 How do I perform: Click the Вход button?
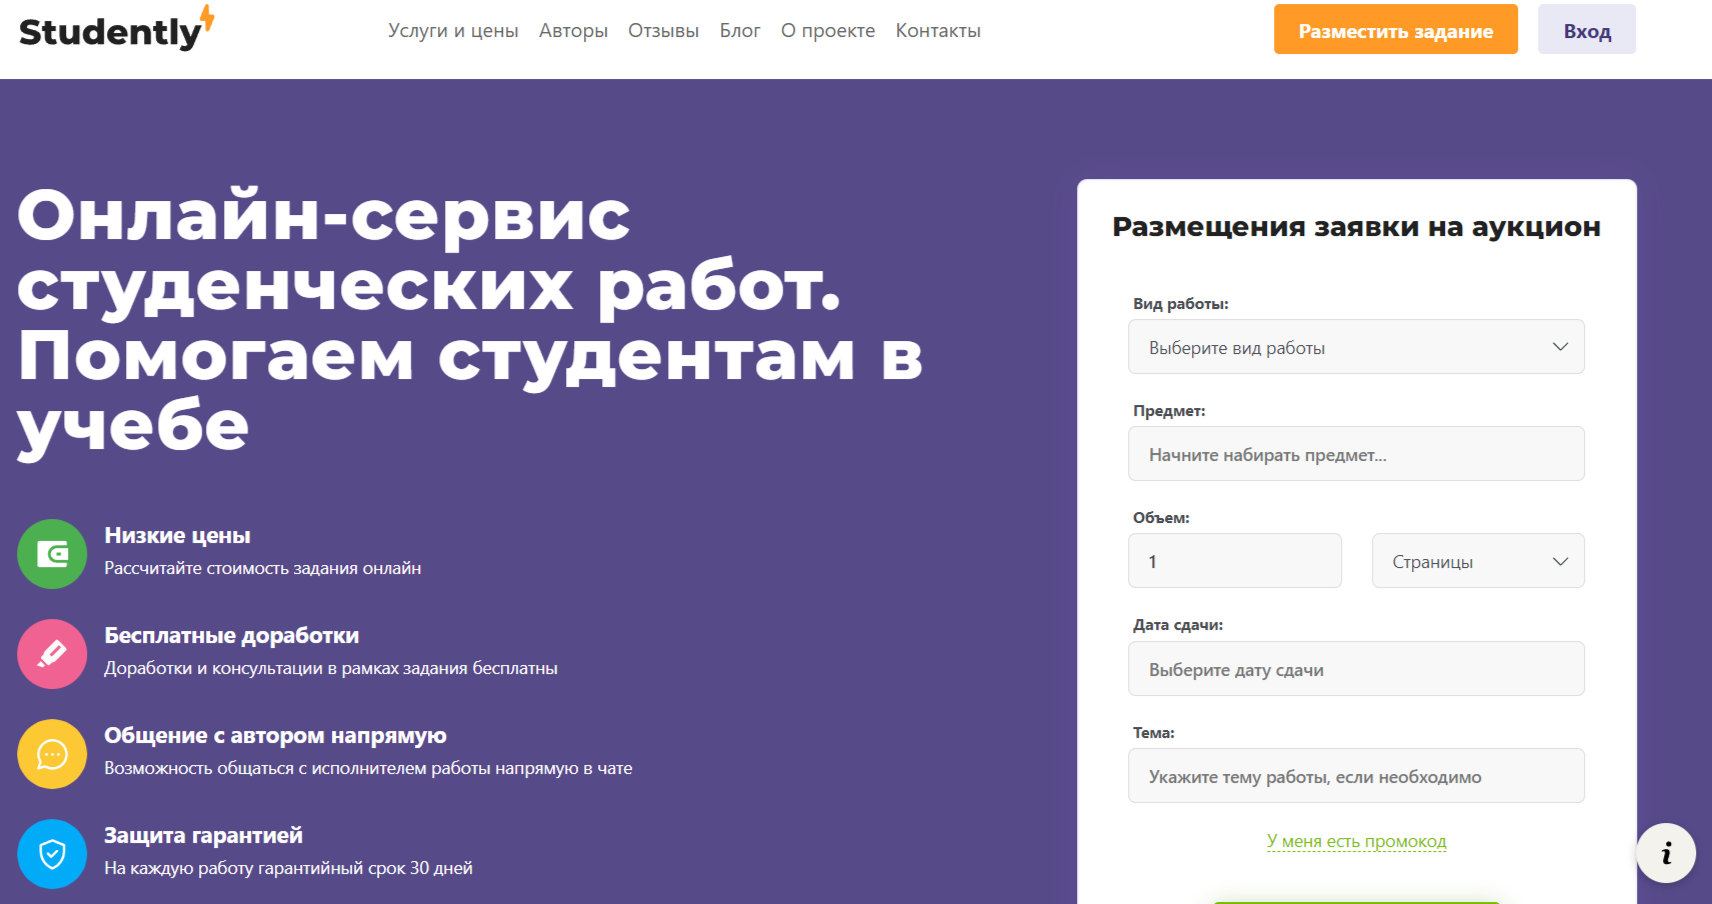(1586, 30)
